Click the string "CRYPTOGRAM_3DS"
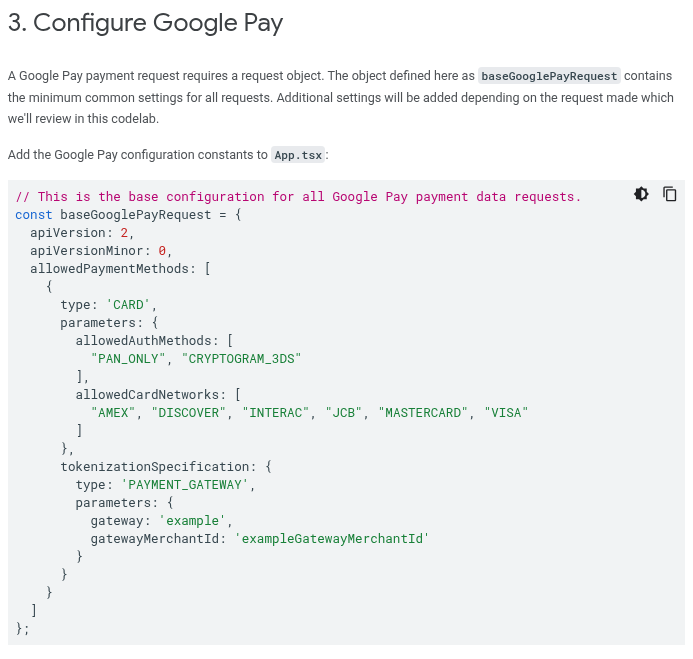The height and width of the screenshot is (659, 693). [x=241, y=359]
